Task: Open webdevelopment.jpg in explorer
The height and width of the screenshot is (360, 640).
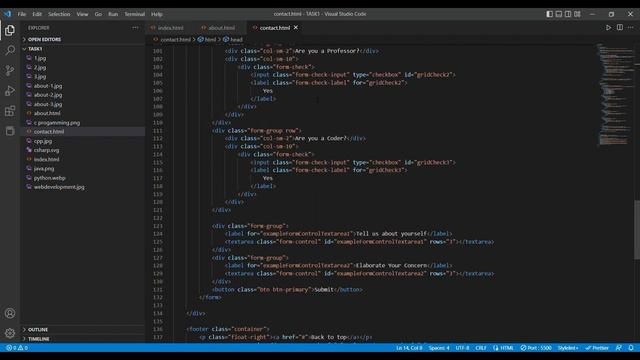Action: (59, 187)
